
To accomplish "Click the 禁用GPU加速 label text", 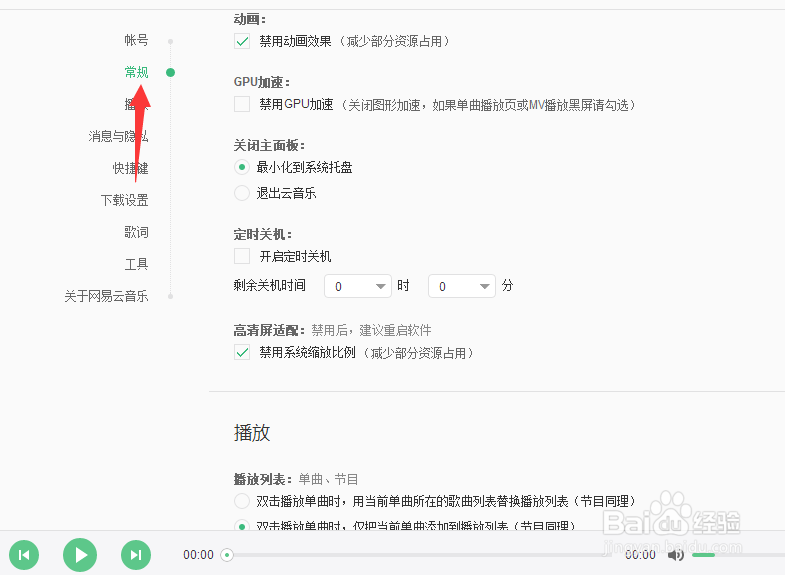I will pyautogui.click(x=296, y=104).
